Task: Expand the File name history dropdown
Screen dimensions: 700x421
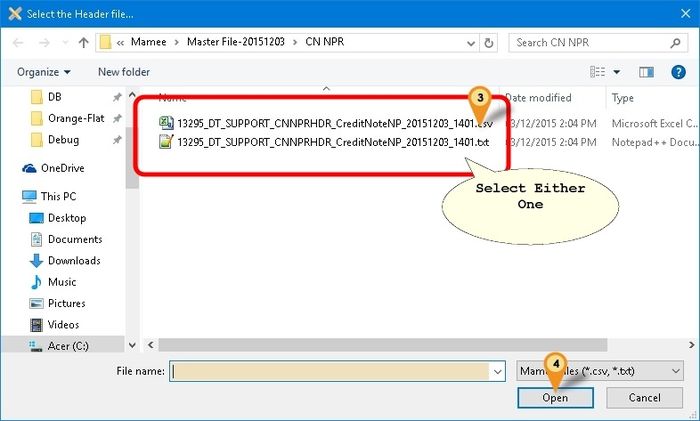Action: coord(496,371)
